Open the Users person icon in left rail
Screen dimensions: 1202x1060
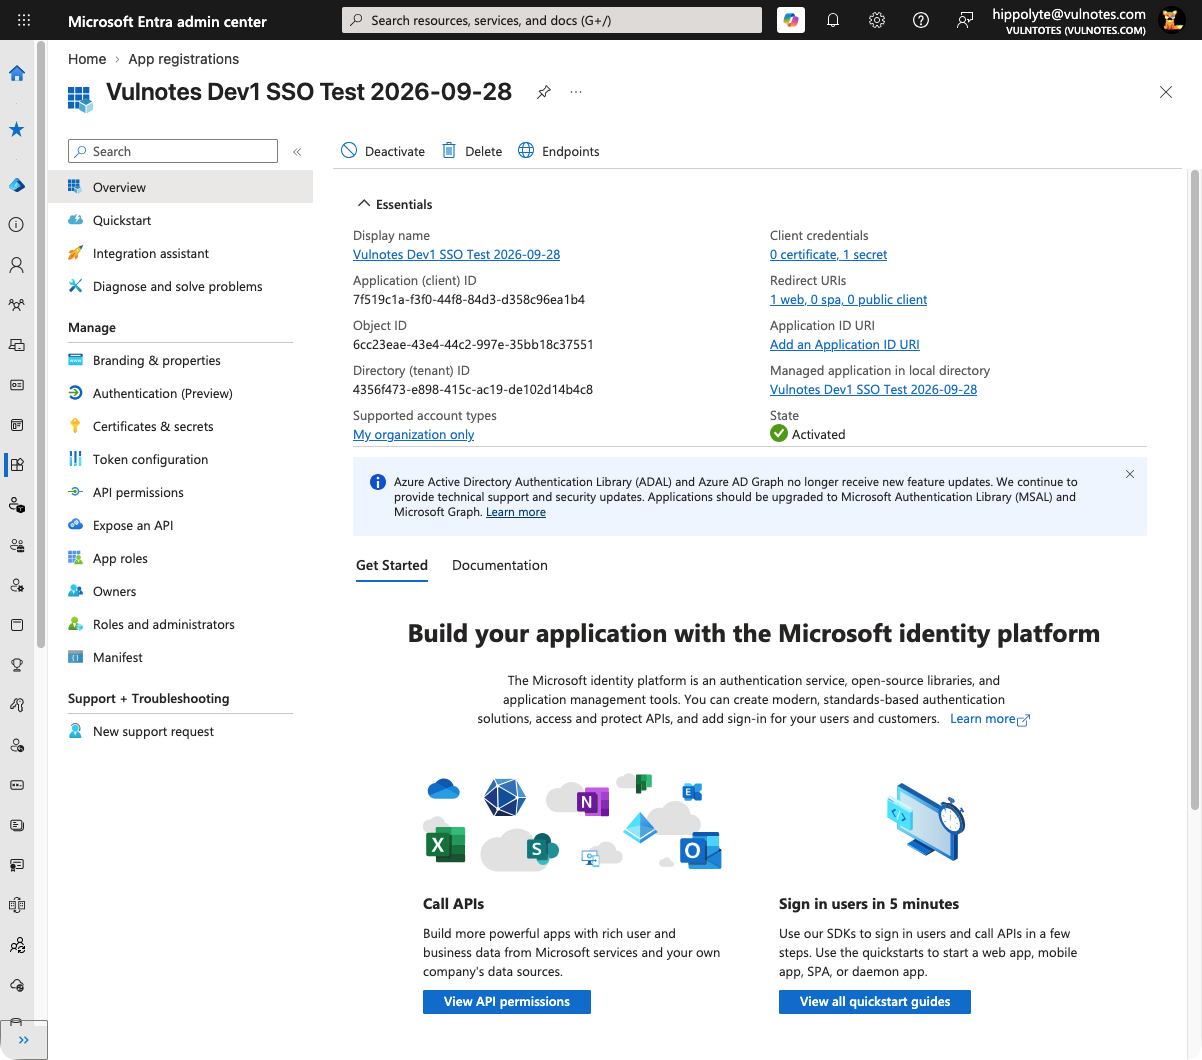[x=17, y=265]
